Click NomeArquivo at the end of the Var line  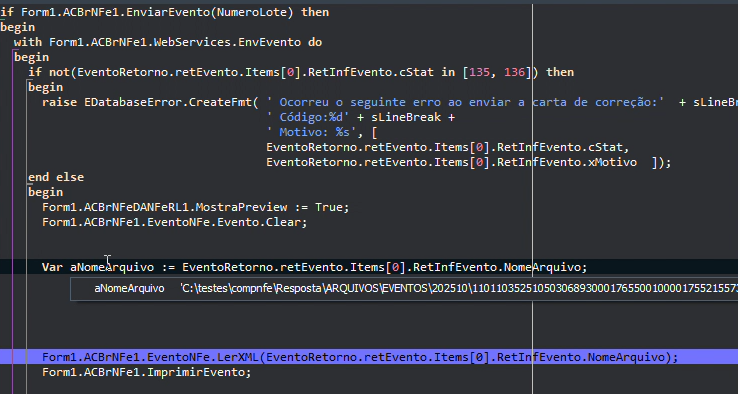pos(542,268)
